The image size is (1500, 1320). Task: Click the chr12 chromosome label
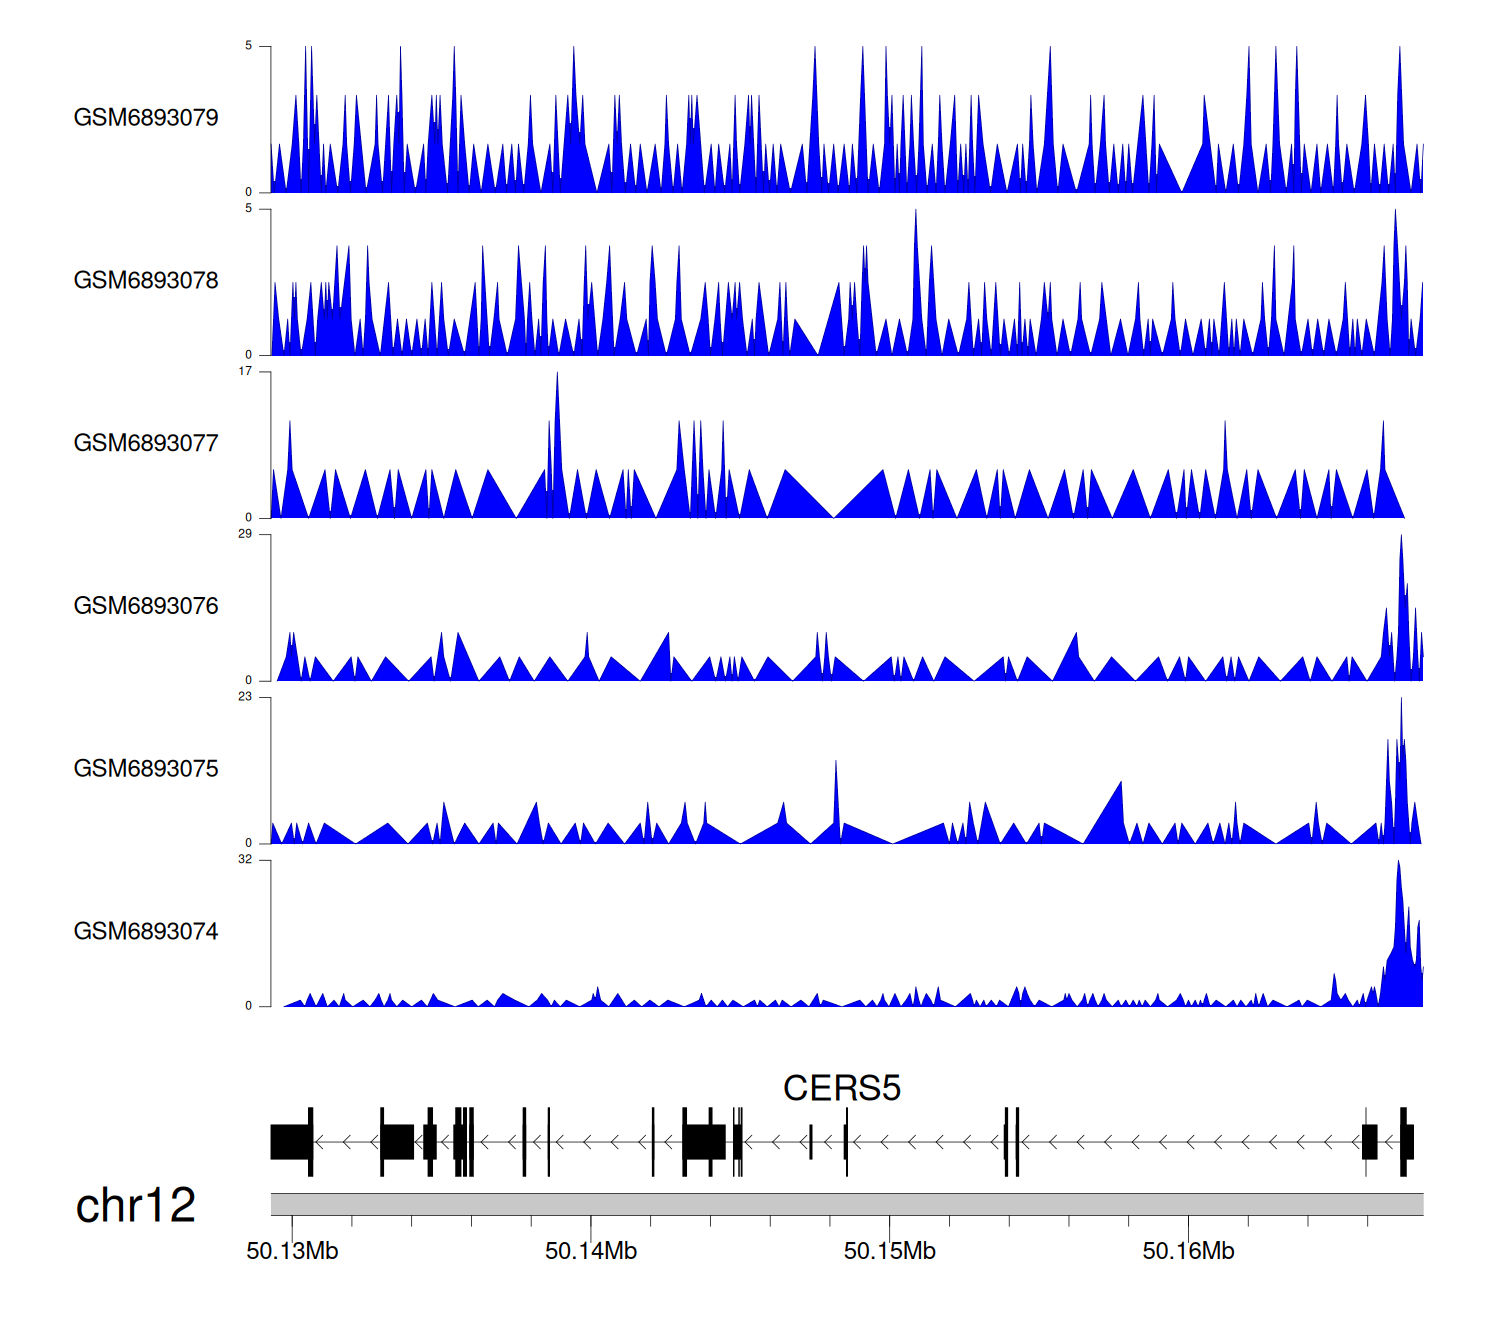coord(135,1206)
